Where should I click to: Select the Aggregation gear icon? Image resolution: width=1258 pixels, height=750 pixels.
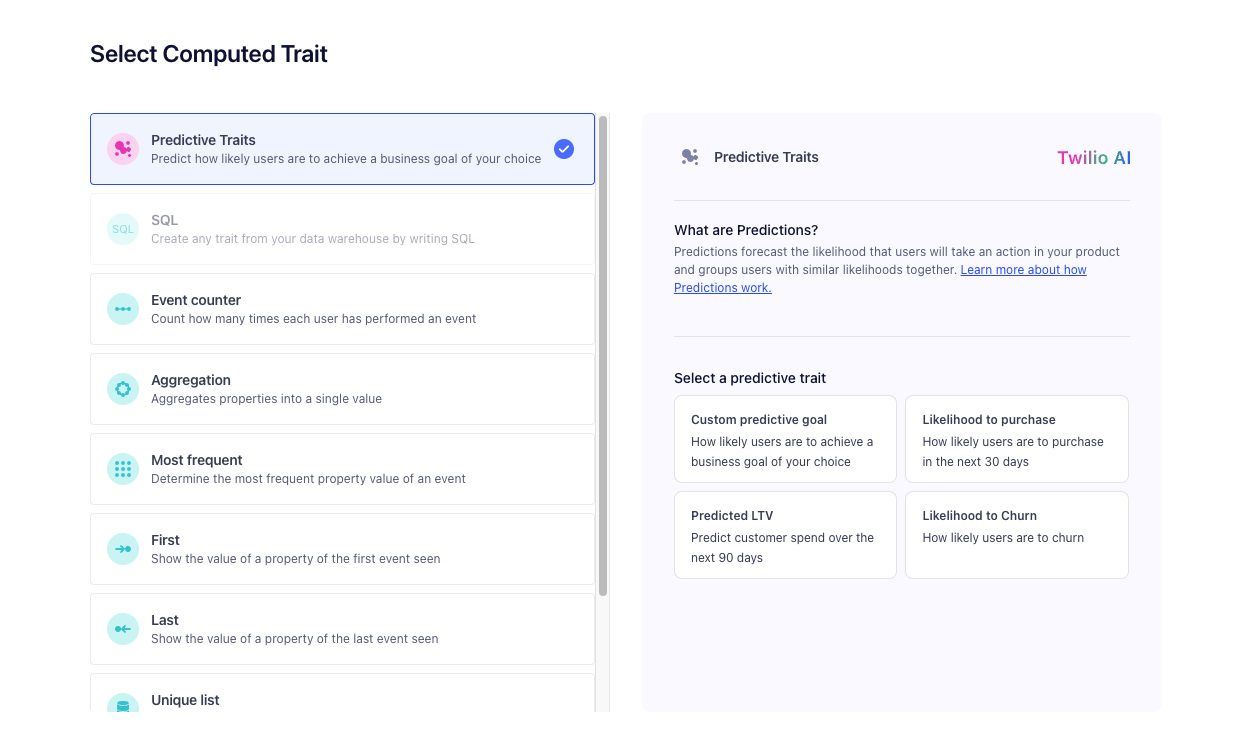coord(122,388)
